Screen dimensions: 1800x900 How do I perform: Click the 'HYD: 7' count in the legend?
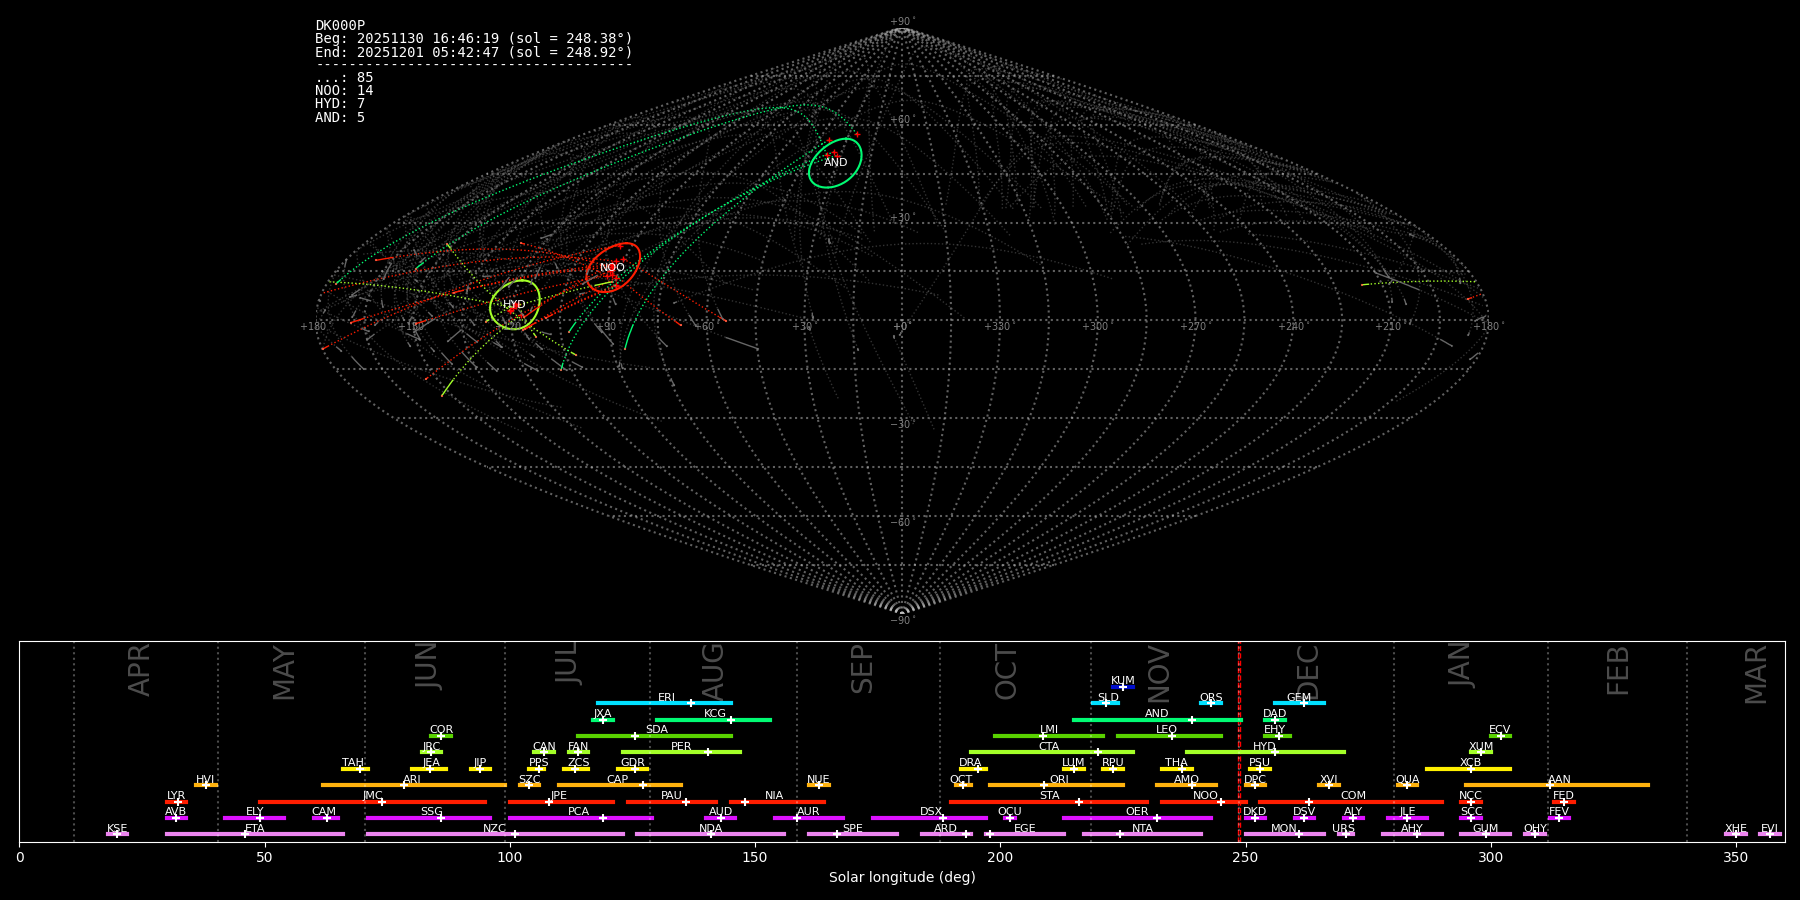point(340,103)
